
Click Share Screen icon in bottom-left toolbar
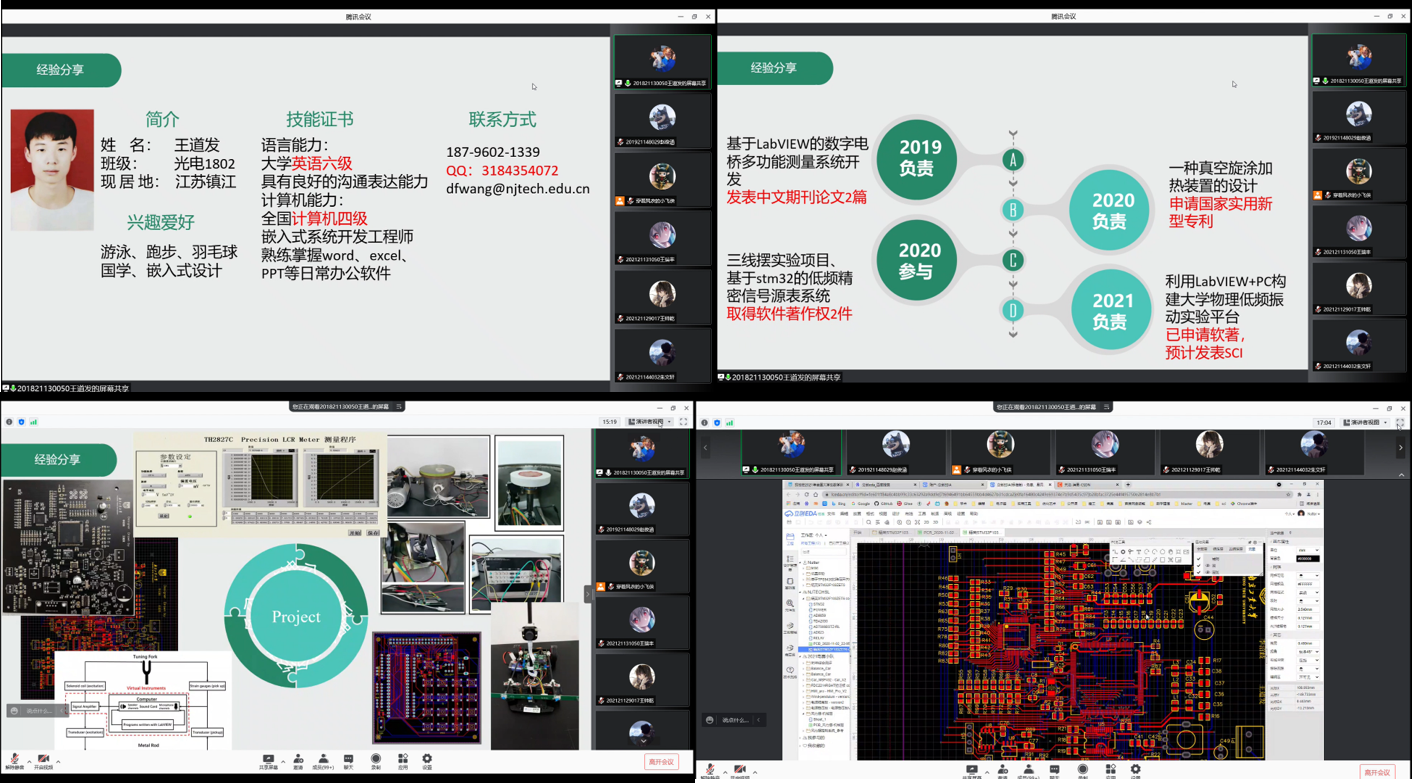(x=268, y=761)
